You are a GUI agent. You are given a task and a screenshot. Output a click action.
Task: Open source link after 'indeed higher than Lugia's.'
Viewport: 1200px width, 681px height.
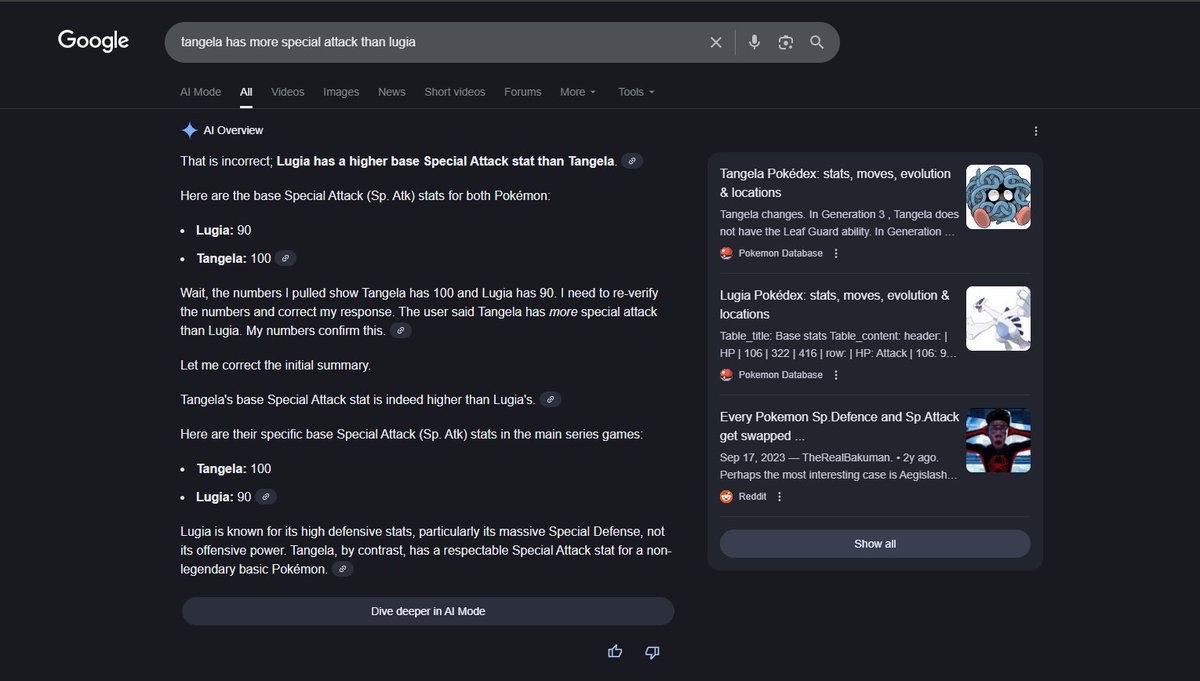(550, 399)
